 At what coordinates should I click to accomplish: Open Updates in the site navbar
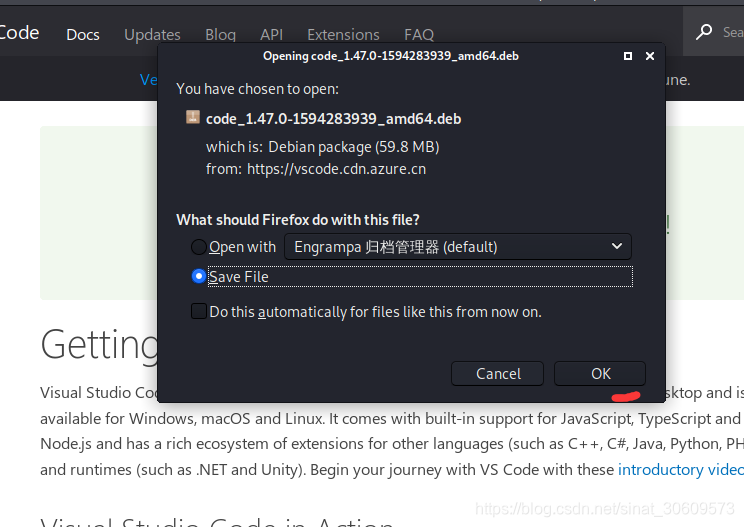pyautogui.click(x=152, y=35)
